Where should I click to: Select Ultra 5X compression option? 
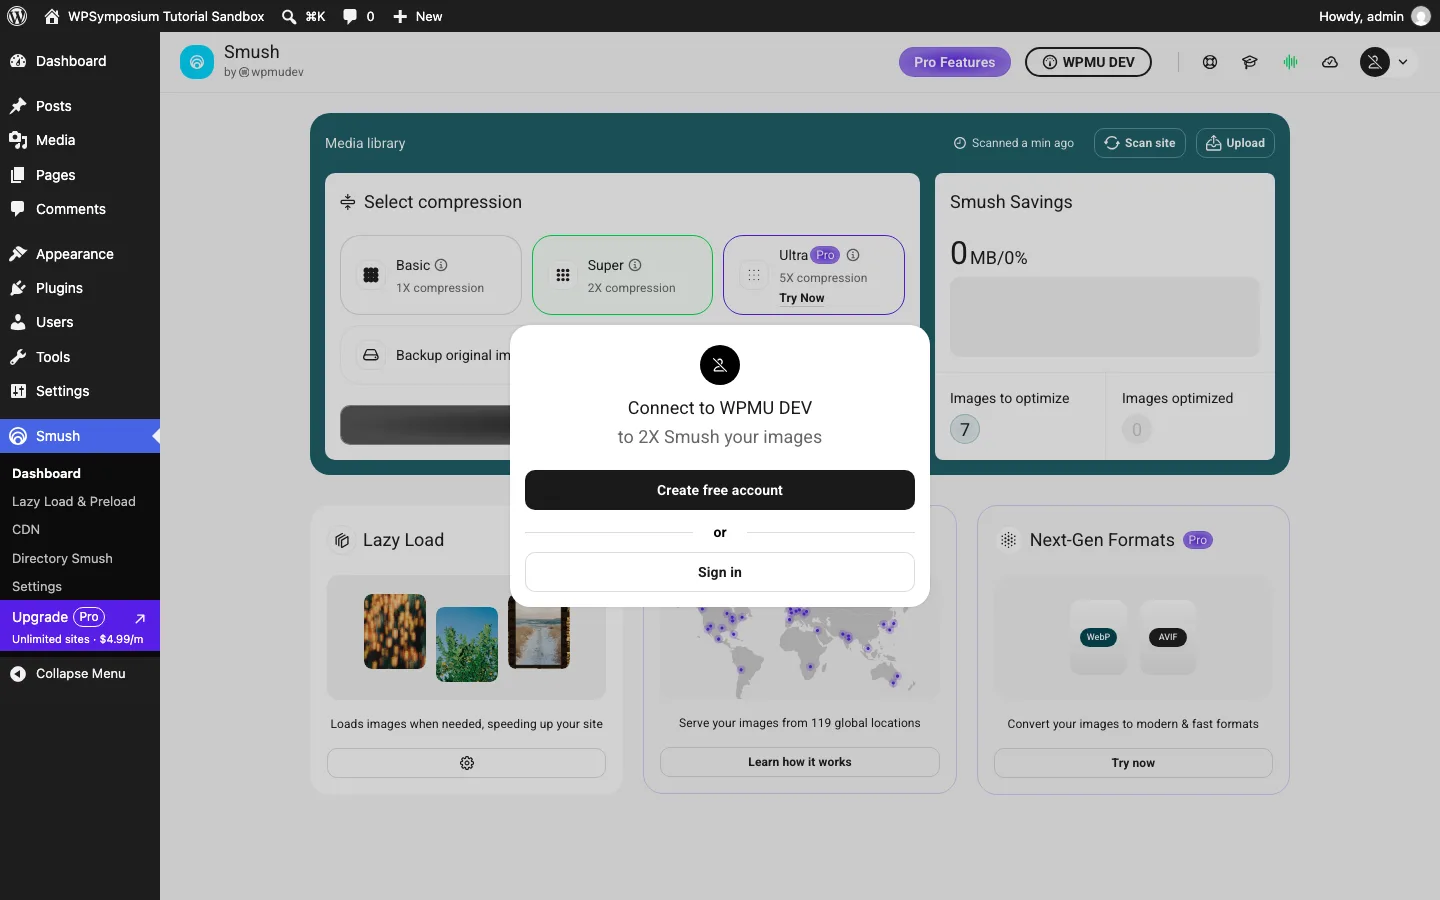pyautogui.click(x=814, y=275)
